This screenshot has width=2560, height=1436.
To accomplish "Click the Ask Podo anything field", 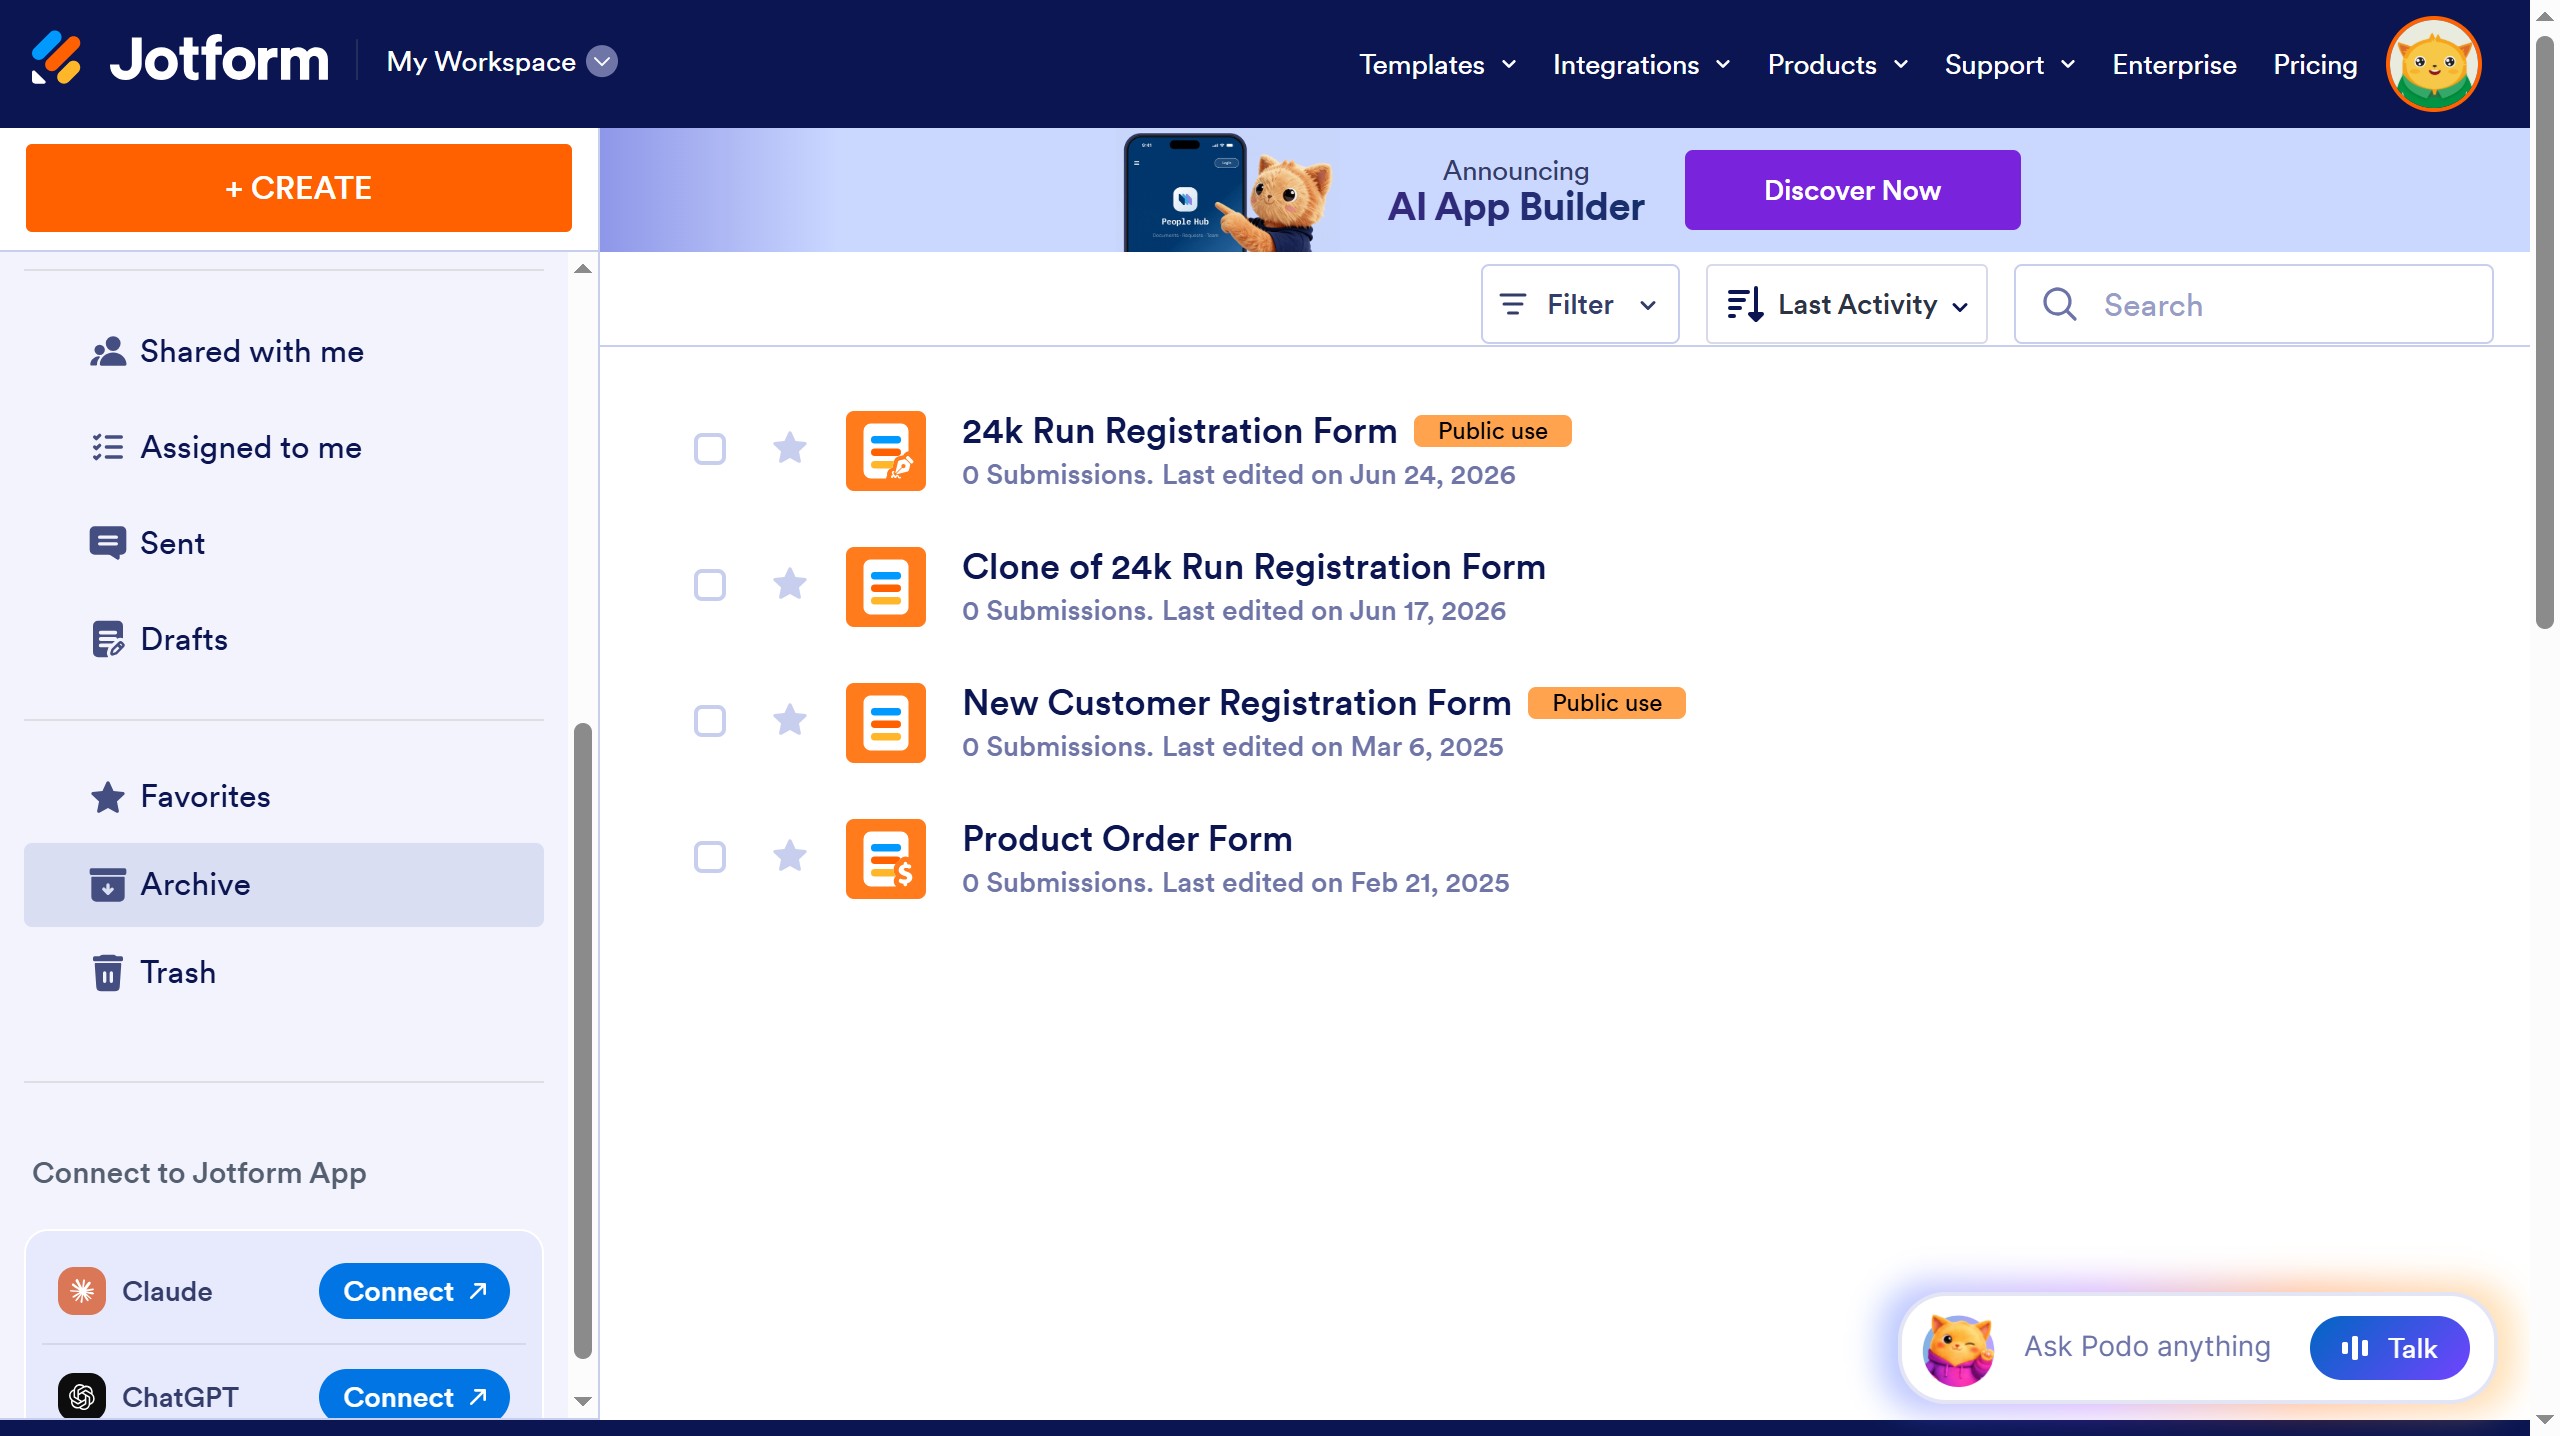I will 2147,1347.
